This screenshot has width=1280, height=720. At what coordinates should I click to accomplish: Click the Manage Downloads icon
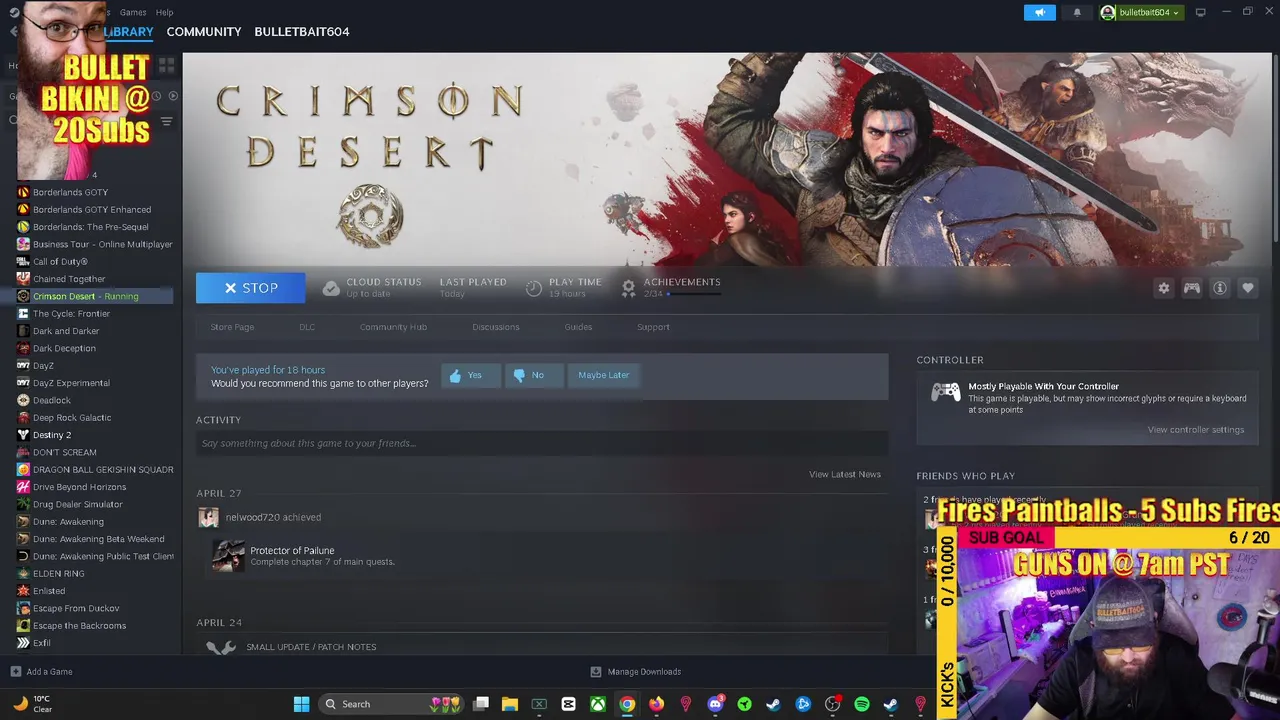click(x=596, y=672)
